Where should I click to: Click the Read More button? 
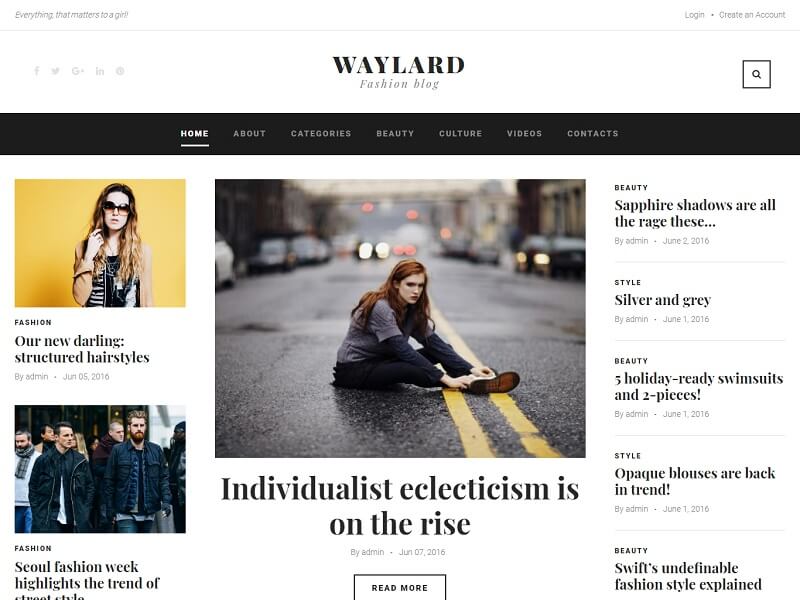point(399,587)
